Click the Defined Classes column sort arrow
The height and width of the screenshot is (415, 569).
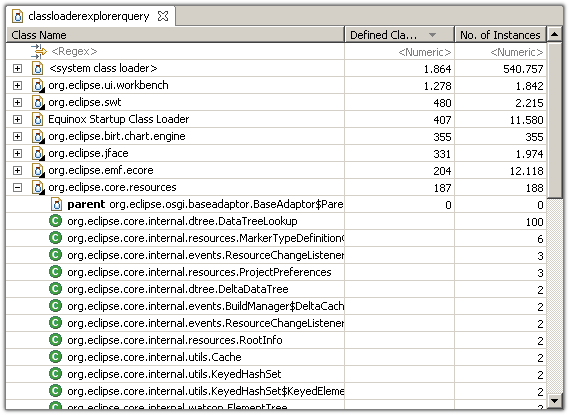pyautogui.click(x=432, y=35)
